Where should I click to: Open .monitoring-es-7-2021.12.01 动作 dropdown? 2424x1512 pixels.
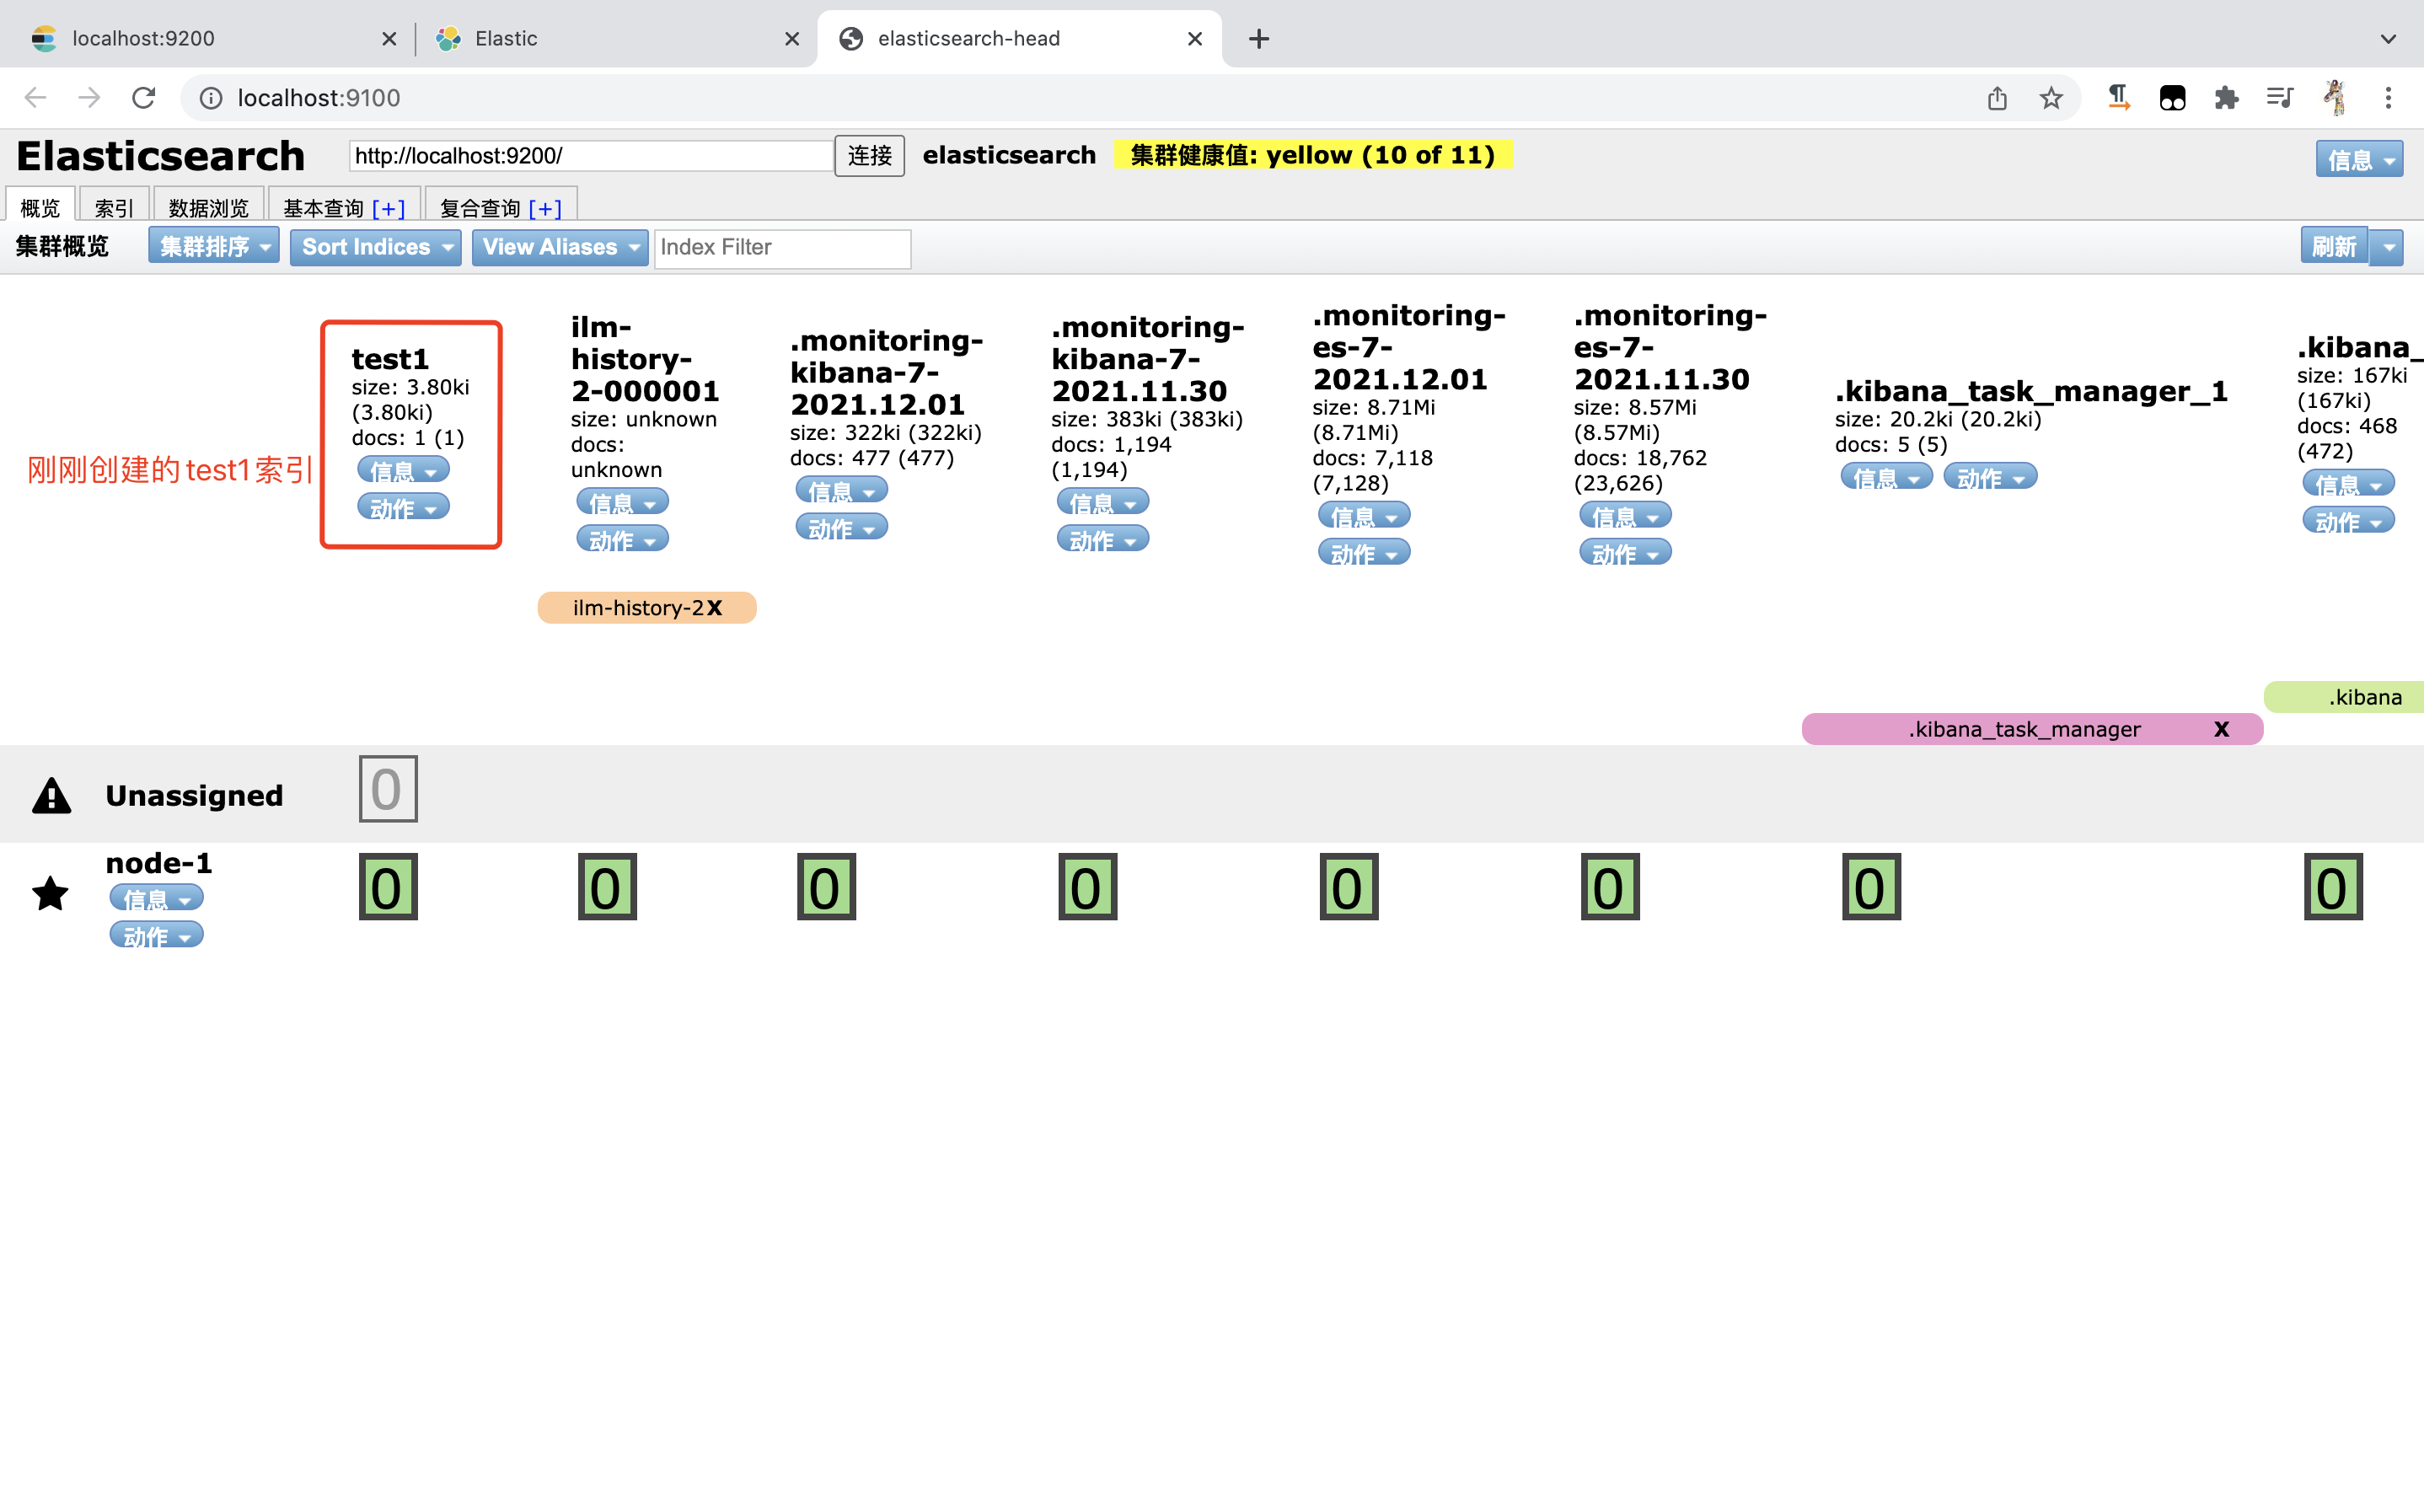click(1364, 552)
